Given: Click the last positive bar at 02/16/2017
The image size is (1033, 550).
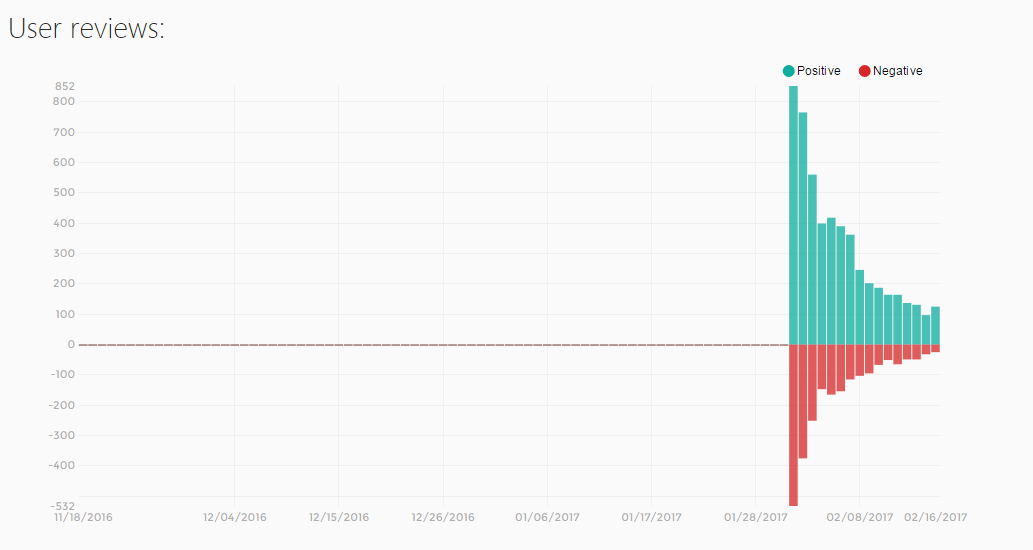Looking at the screenshot, I should click(935, 325).
